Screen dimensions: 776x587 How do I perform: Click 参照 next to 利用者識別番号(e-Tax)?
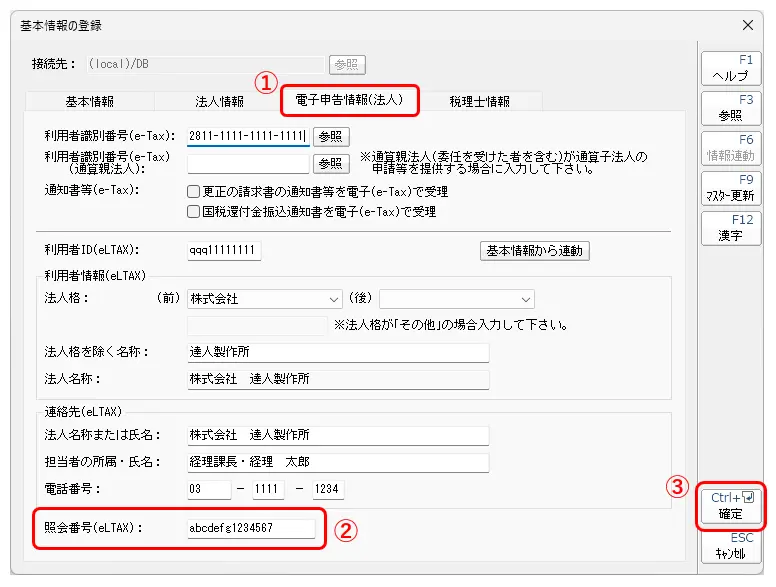point(331,136)
